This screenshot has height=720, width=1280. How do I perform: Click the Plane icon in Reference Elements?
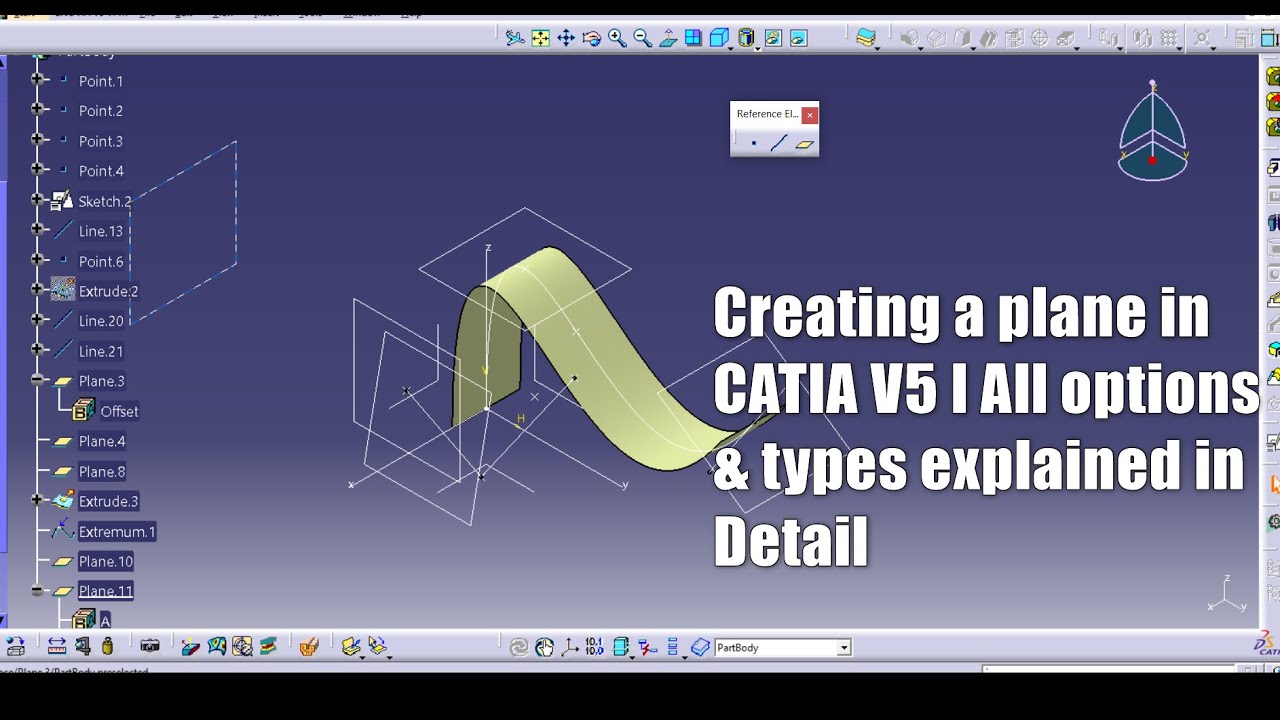pyautogui.click(x=805, y=144)
